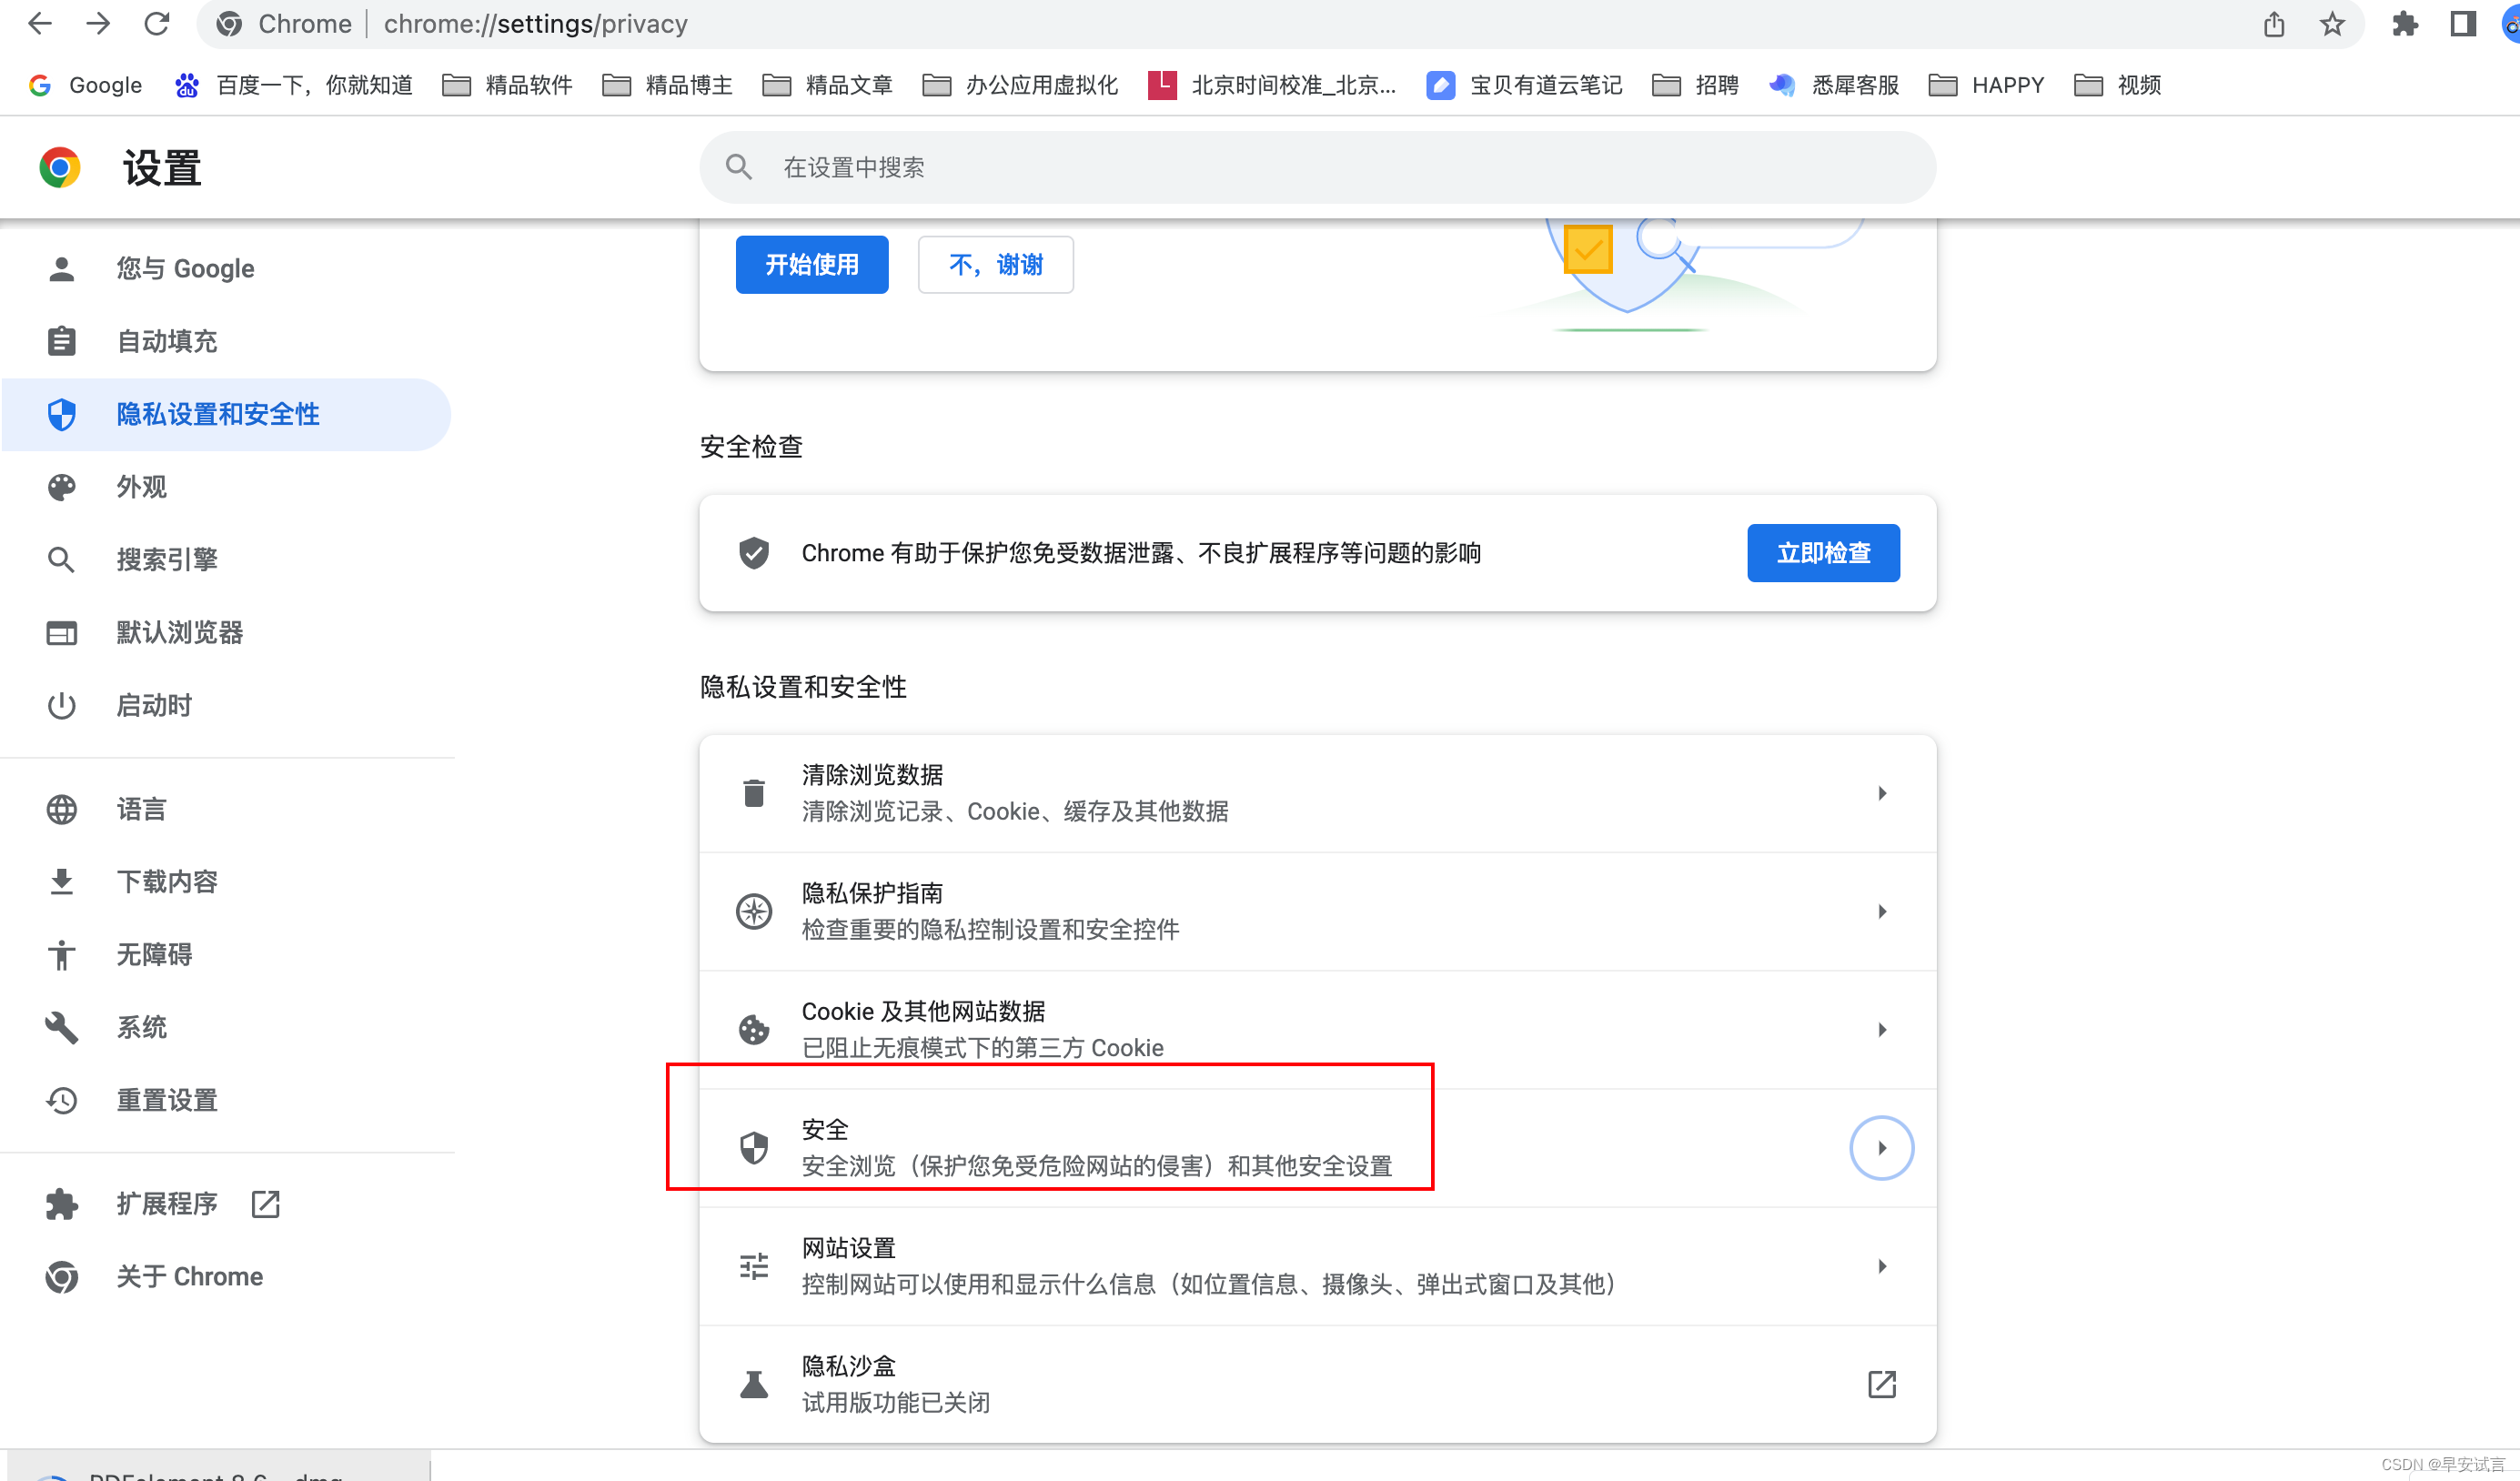Image resolution: width=2520 pixels, height=1481 pixels.
Task: Open the side panel icon
Action: point(2462,24)
